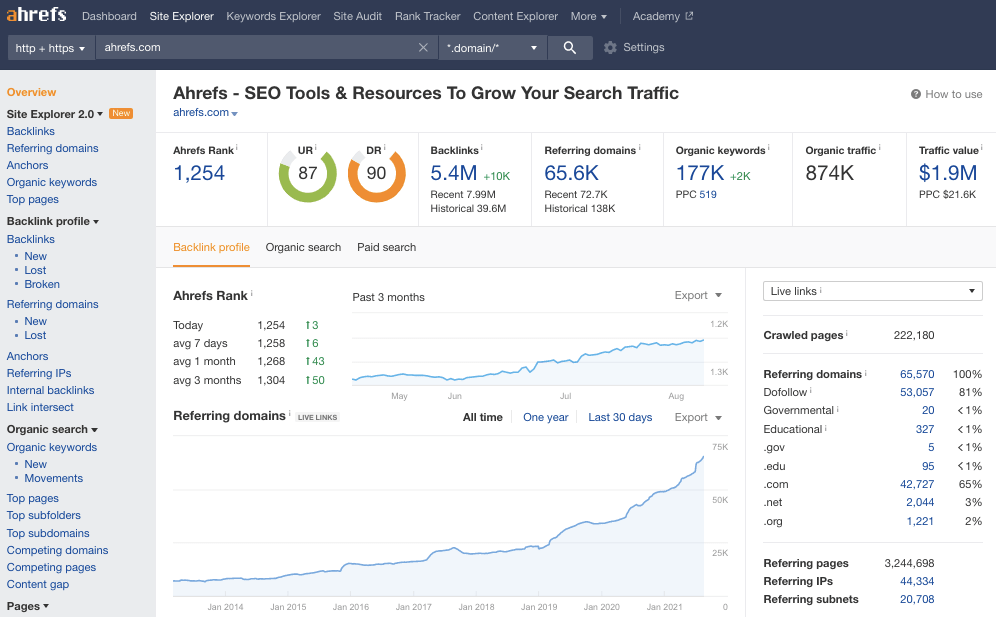Open the PPC 519 link under Organic keywords
The width and height of the screenshot is (996, 617).
point(706,194)
